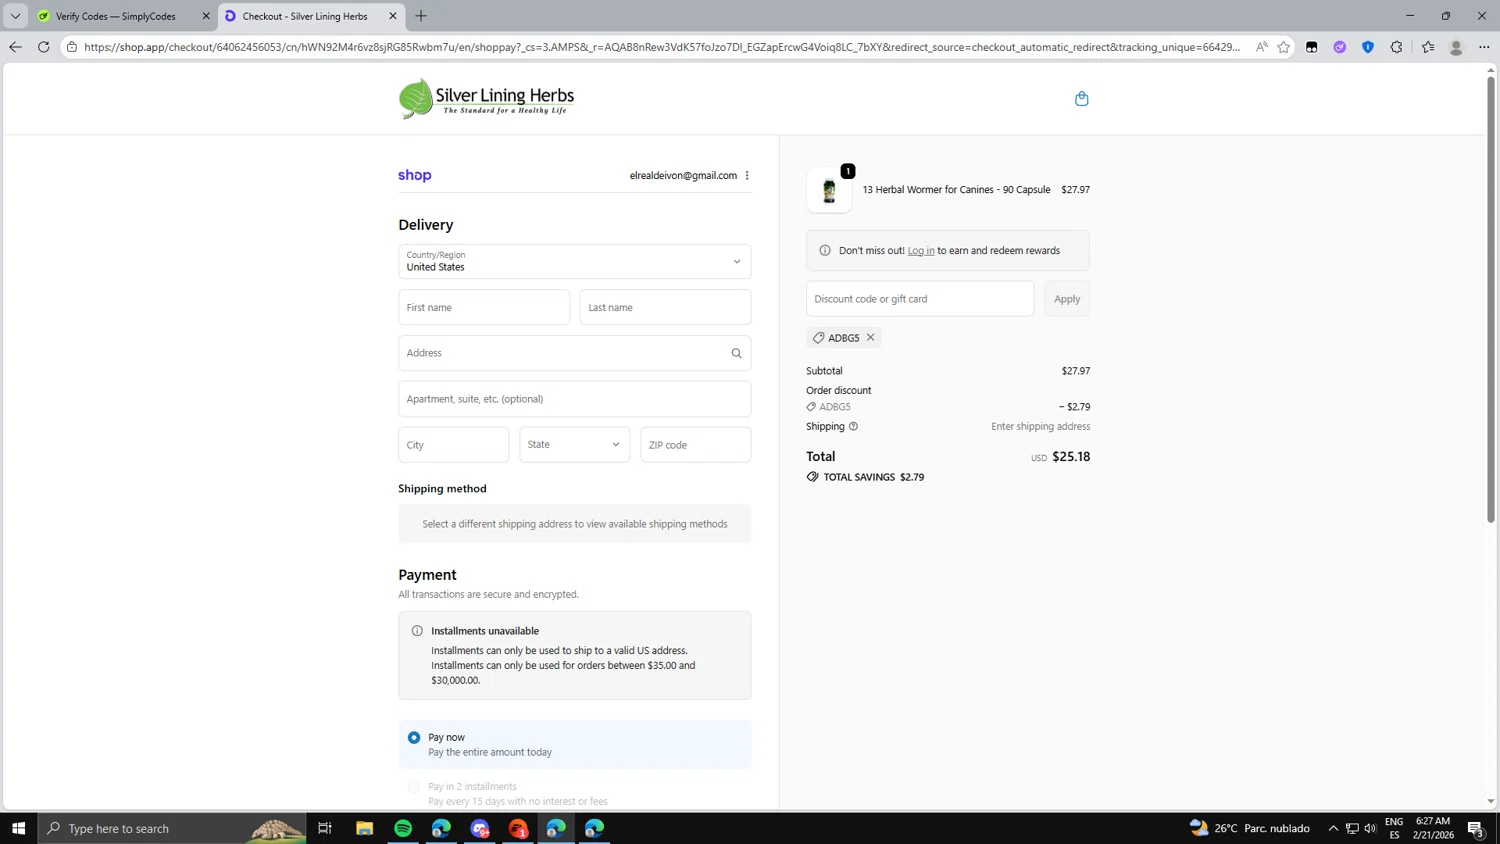This screenshot has height=844, width=1500.
Task: Focus the Address input field
Action: tap(575, 353)
